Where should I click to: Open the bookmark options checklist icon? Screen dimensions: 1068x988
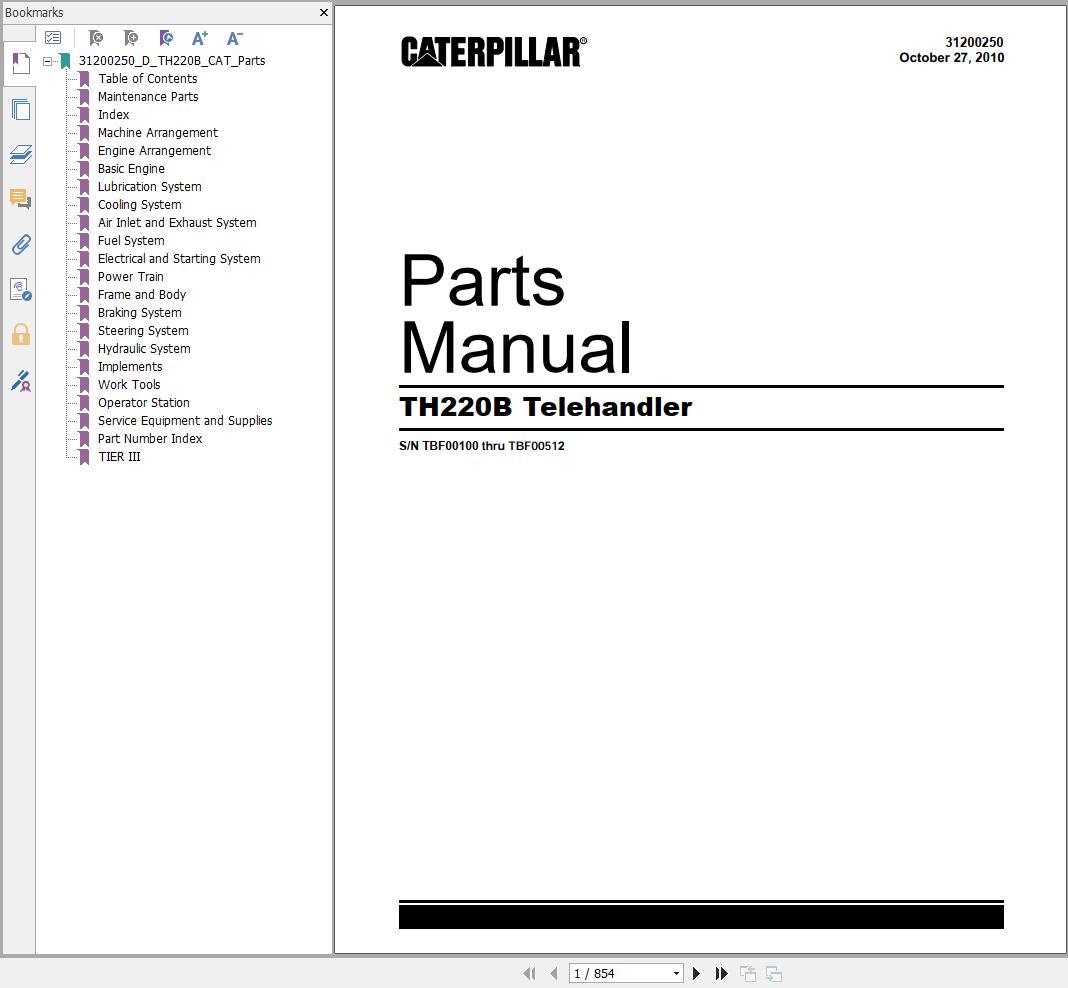click(53, 37)
